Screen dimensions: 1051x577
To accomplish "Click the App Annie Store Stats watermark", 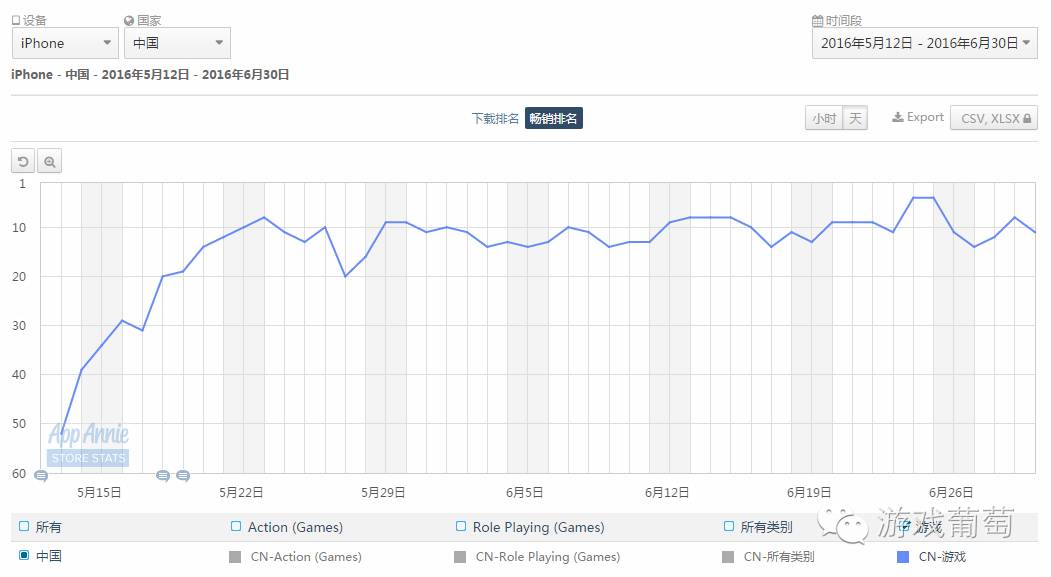I will [88, 445].
